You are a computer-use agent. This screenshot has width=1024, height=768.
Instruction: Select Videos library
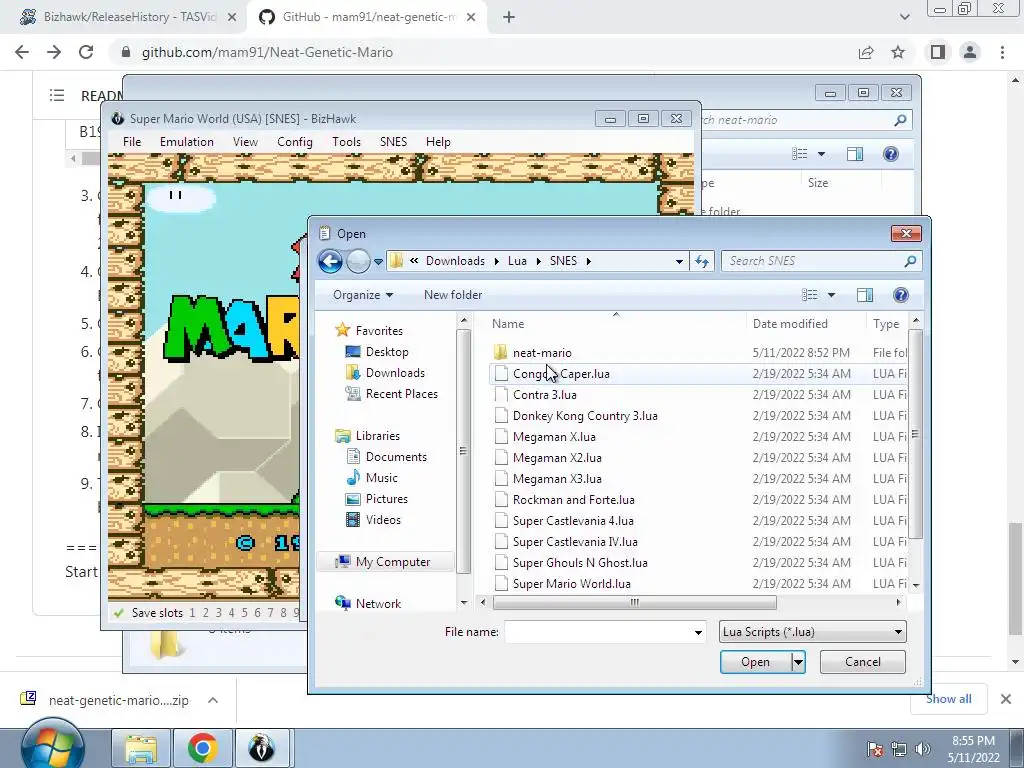point(383,520)
